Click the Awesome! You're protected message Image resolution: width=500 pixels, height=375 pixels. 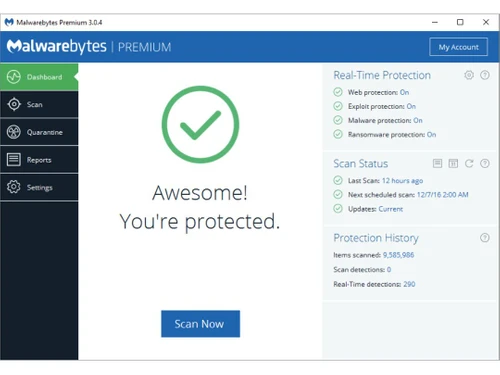[200, 207]
